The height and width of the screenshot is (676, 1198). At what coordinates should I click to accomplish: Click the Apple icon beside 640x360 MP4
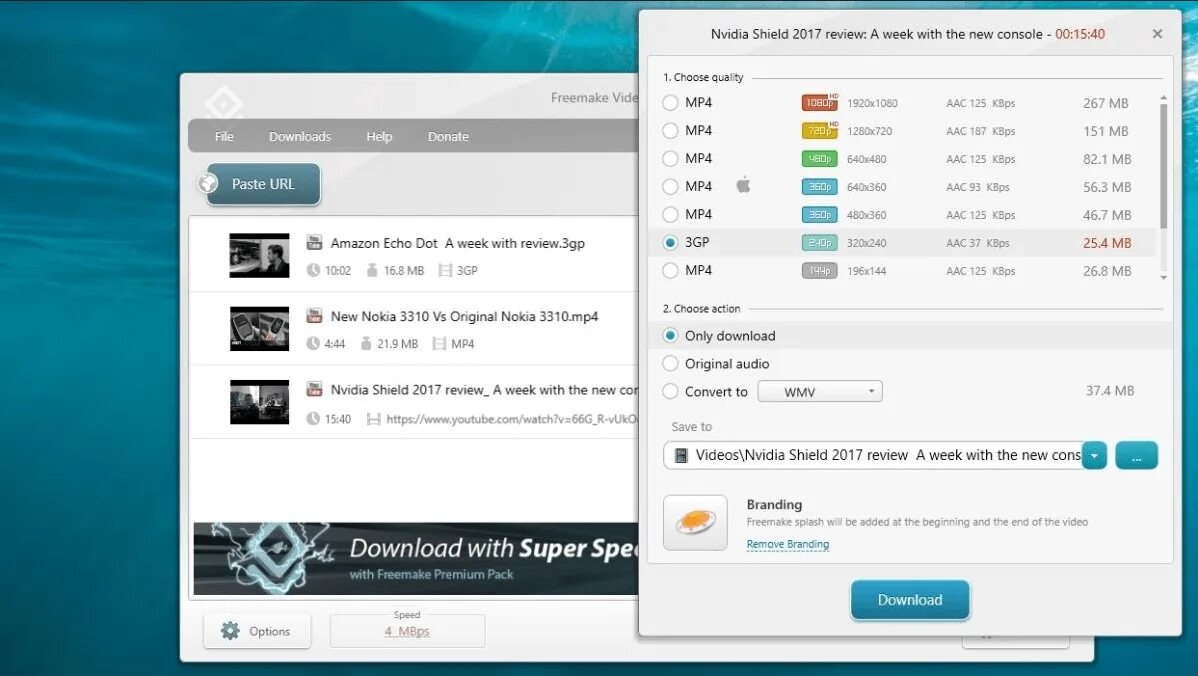click(743, 185)
